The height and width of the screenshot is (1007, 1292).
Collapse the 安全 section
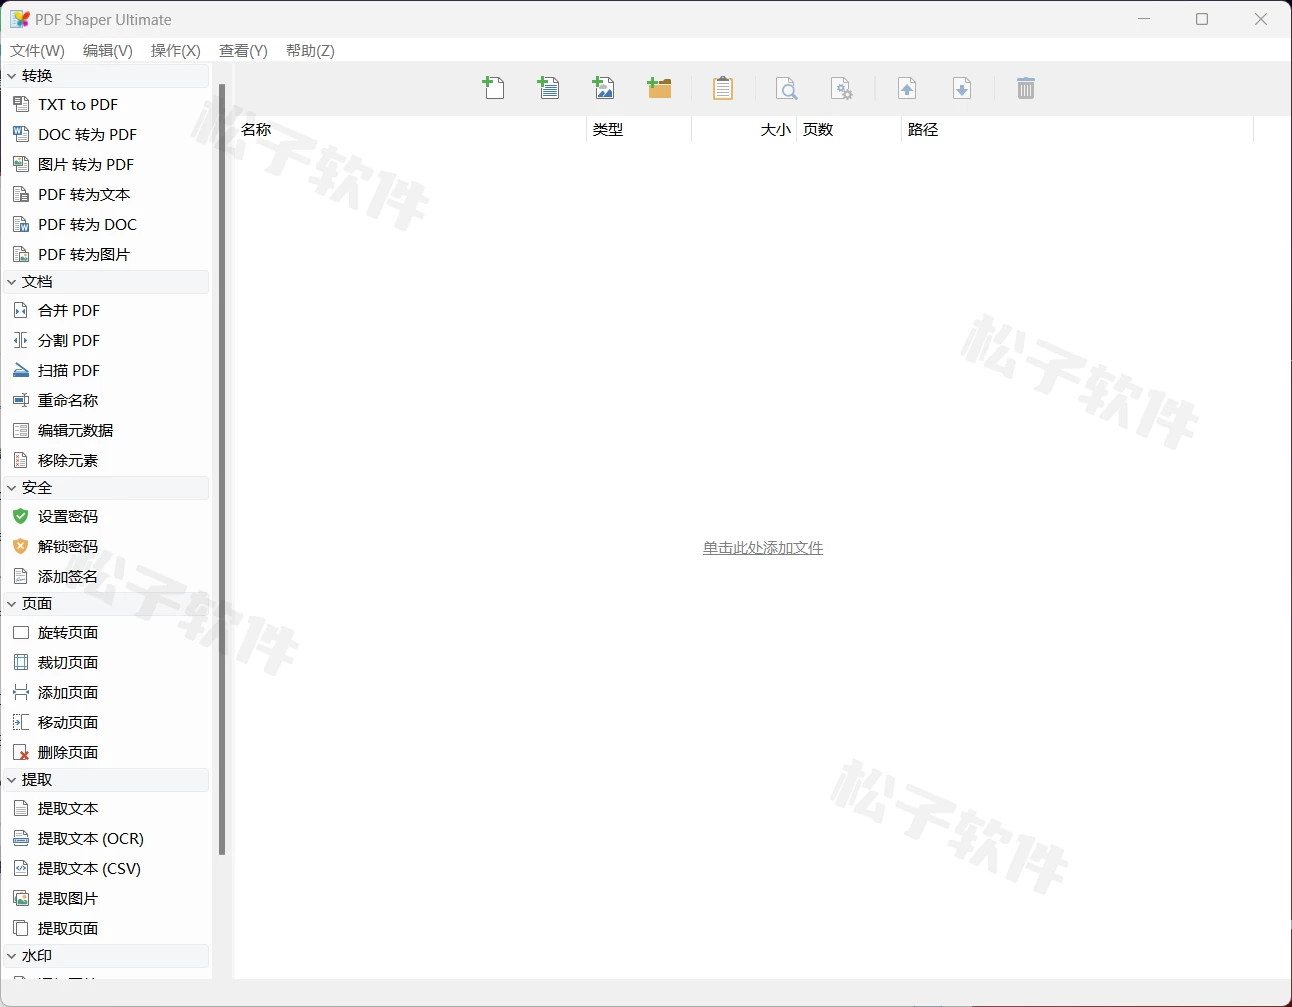point(12,488)
